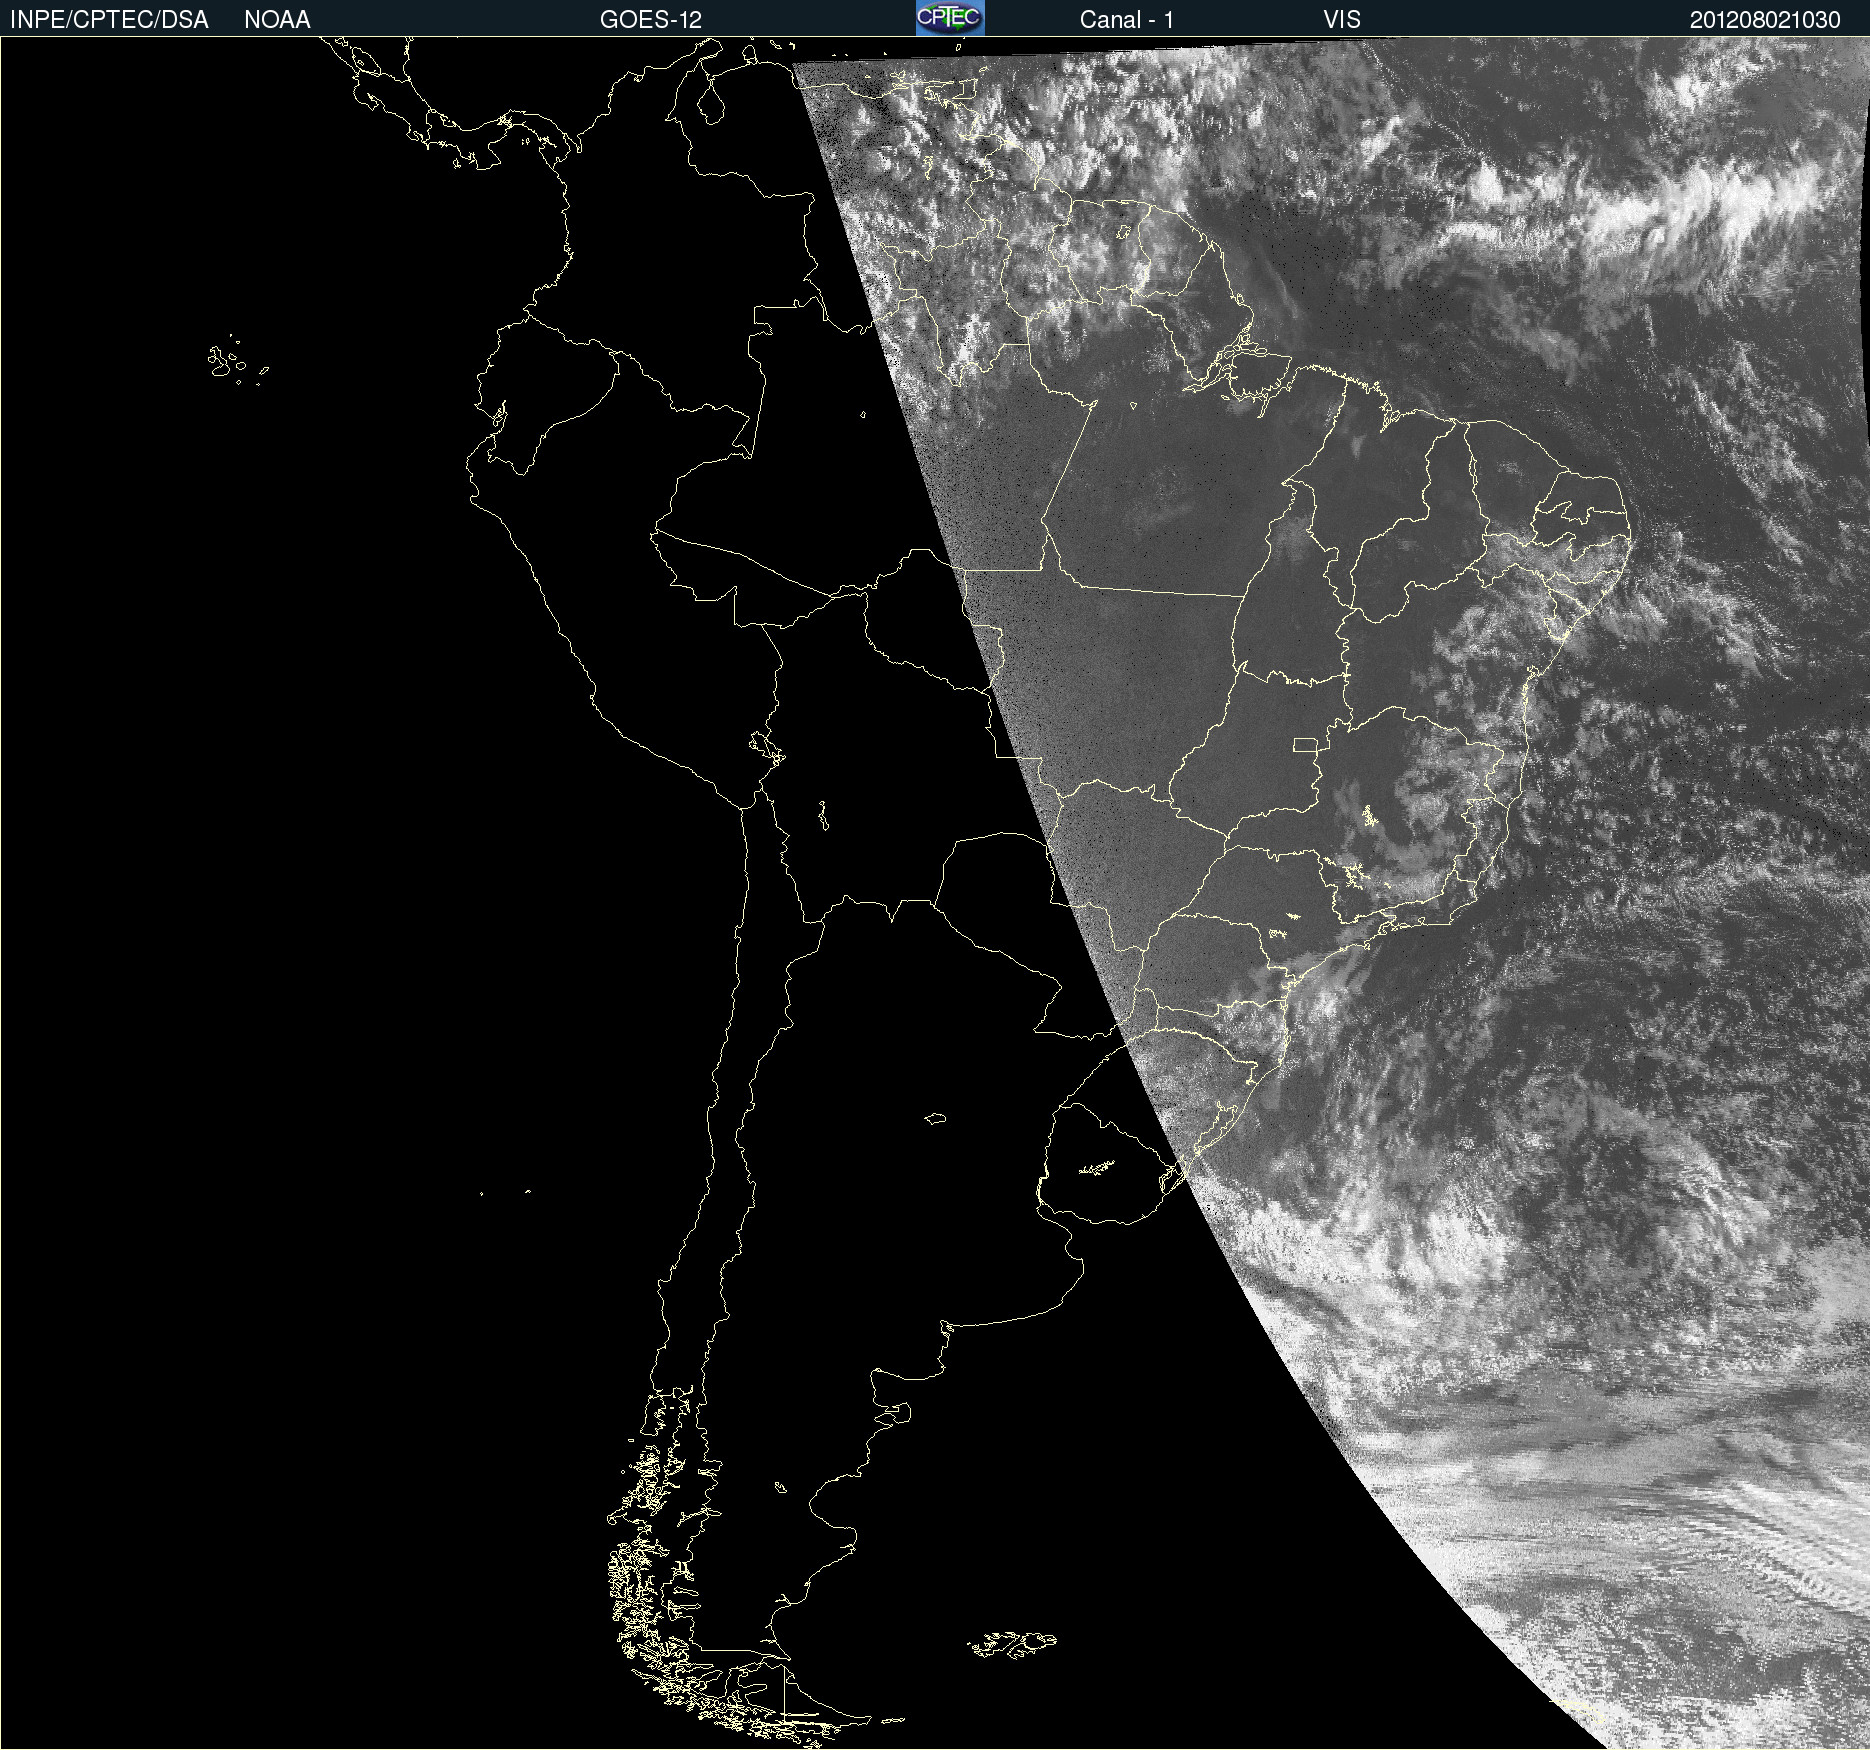This screenshot has width=1870, height=1750.
Task: Click the VIS label in the header
Action: pyautogui.click(x=1342, y=20)
